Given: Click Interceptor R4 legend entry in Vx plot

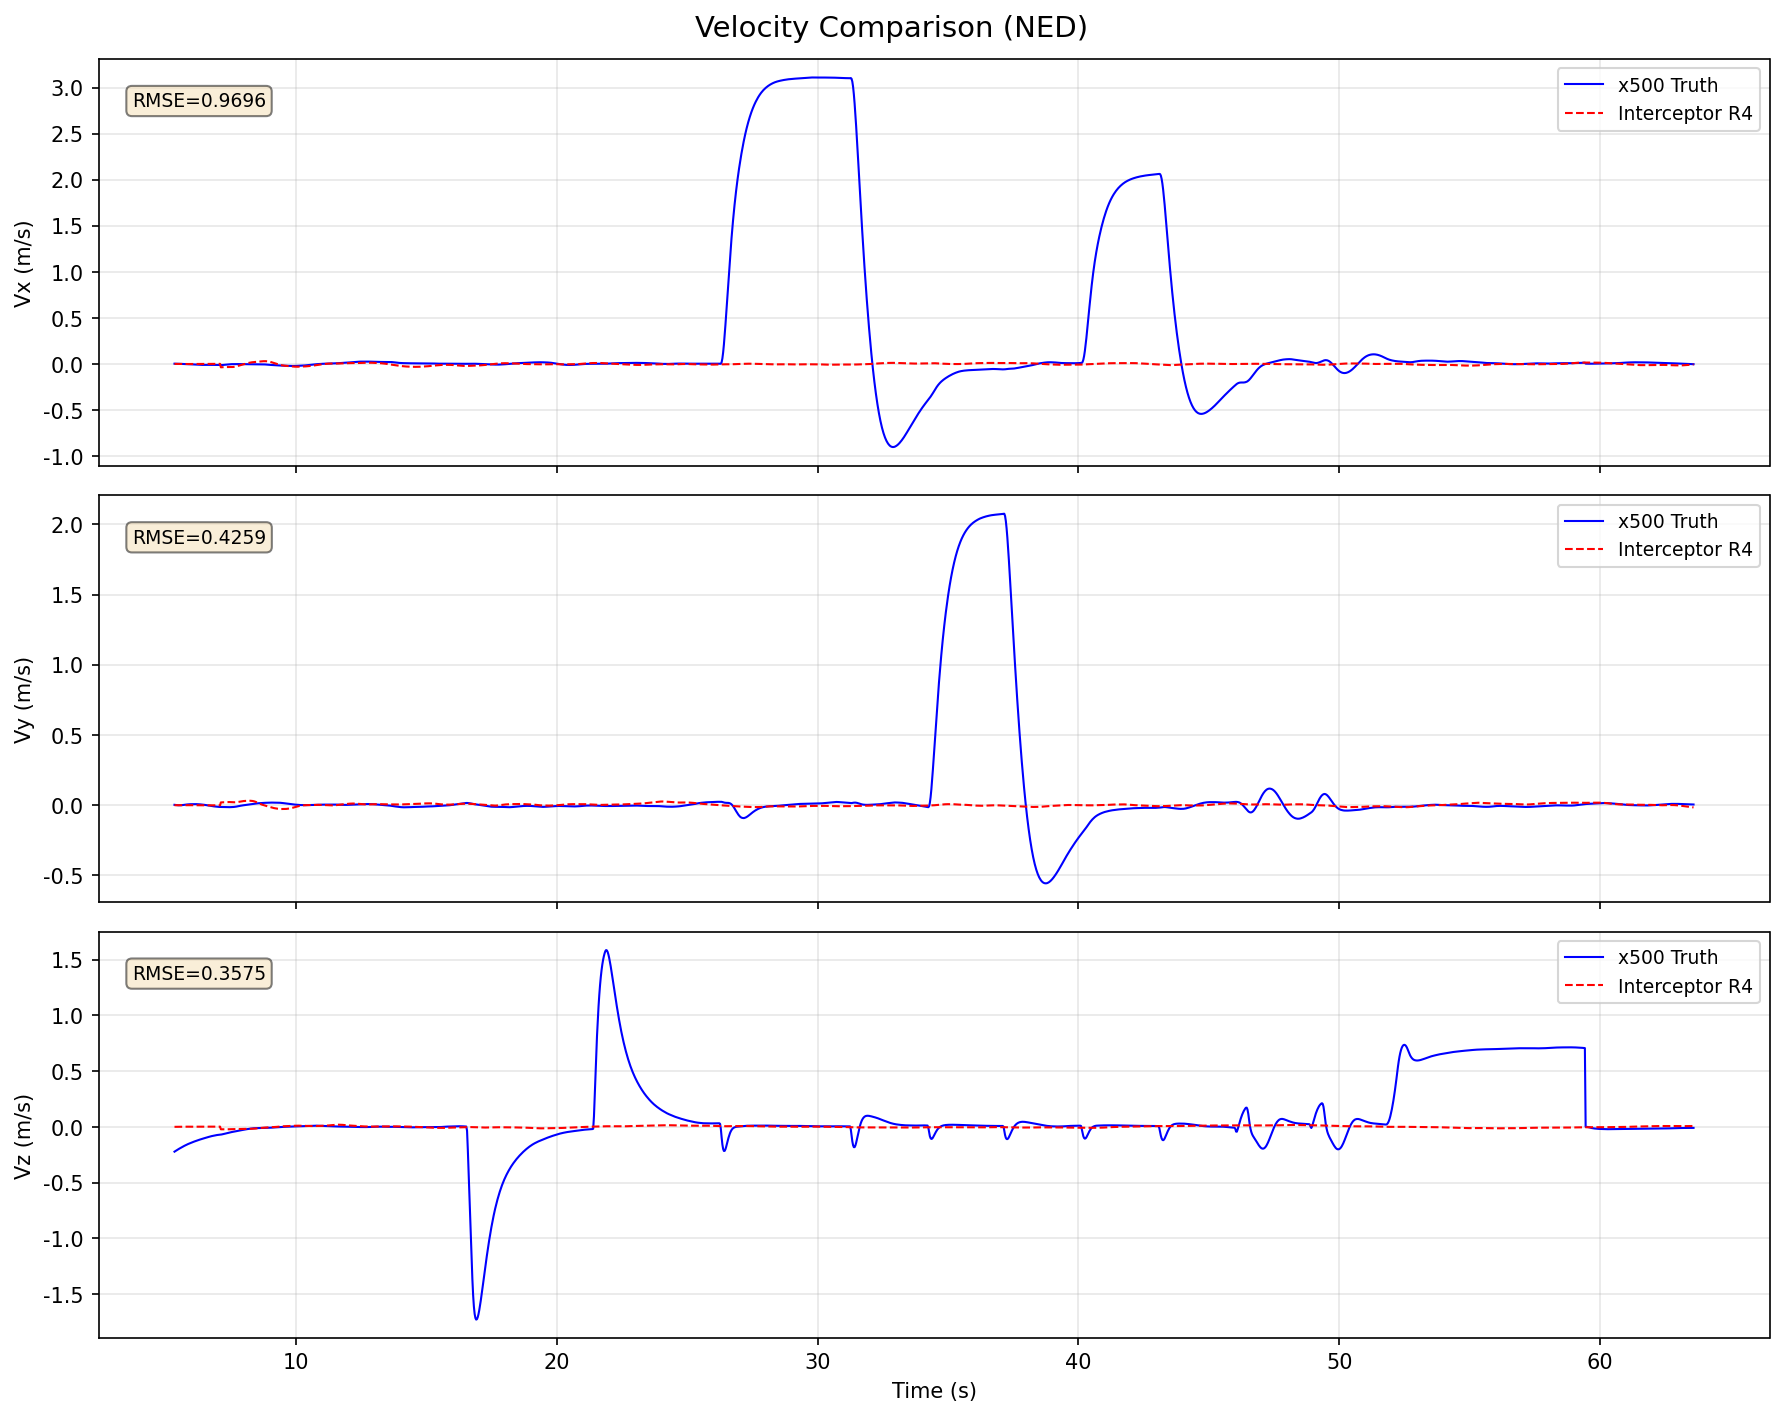Looking at the screenshot, I should click(1658, 113).
